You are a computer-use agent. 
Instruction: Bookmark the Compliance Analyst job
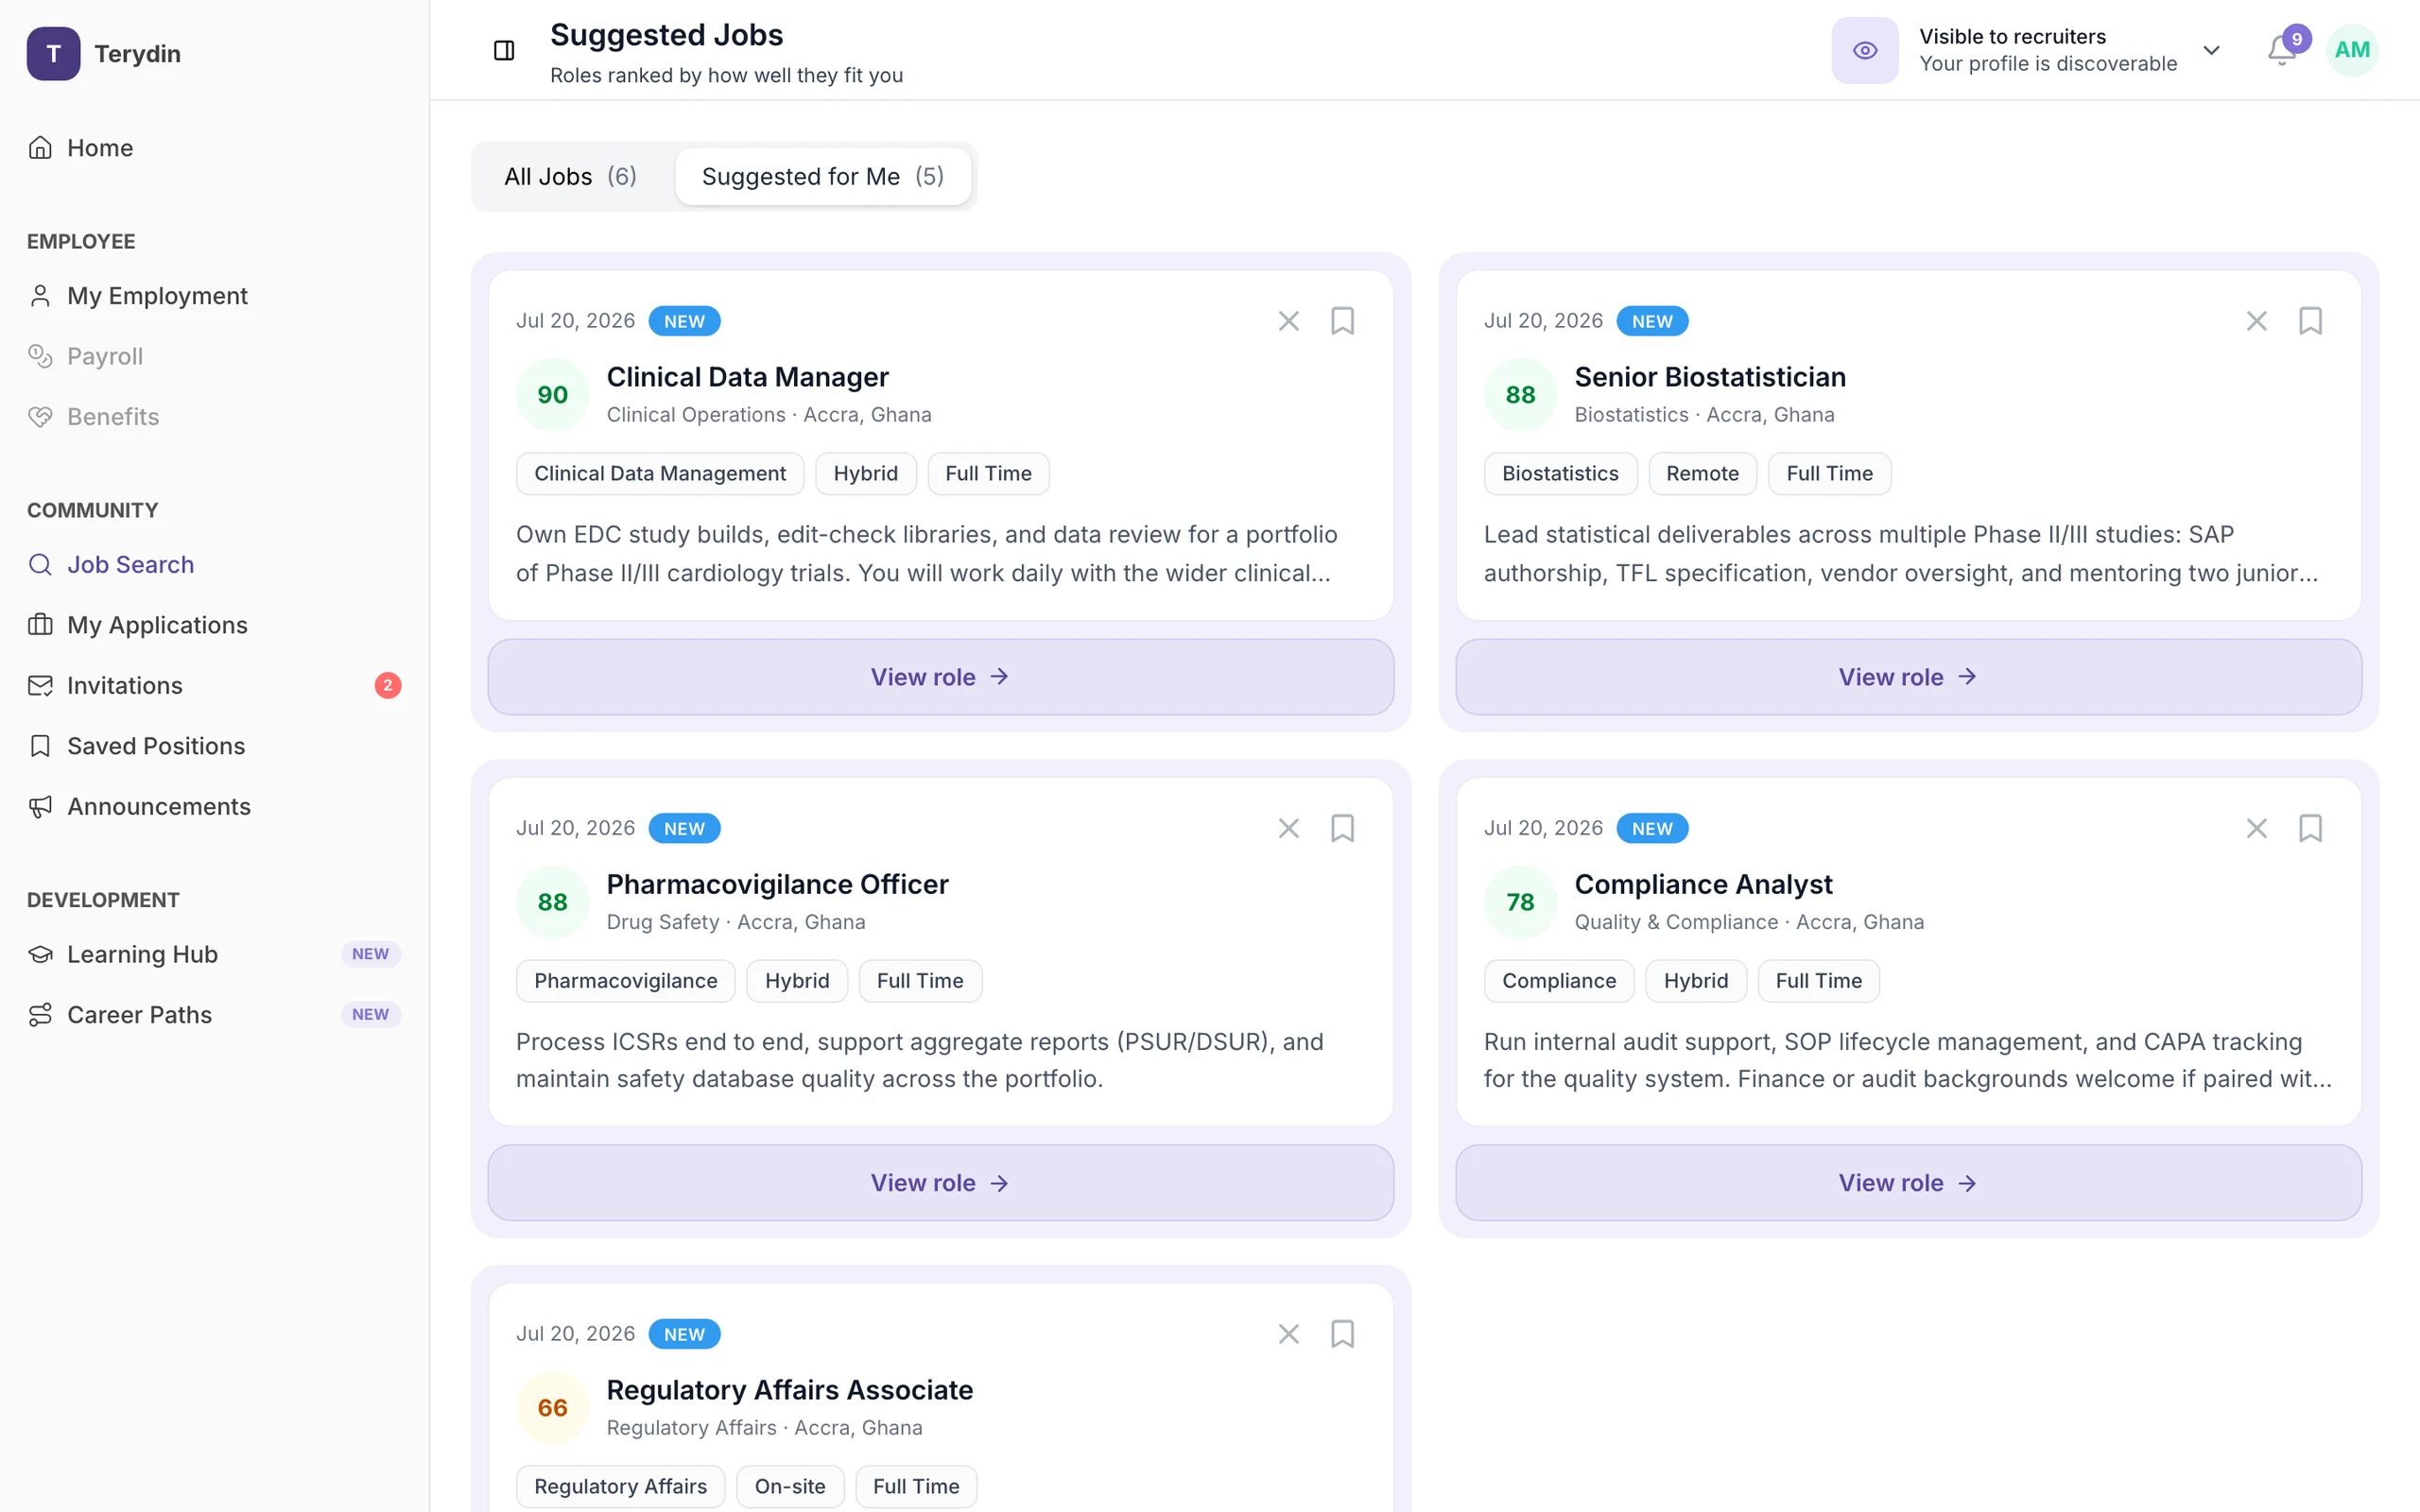pos(2310,828)
